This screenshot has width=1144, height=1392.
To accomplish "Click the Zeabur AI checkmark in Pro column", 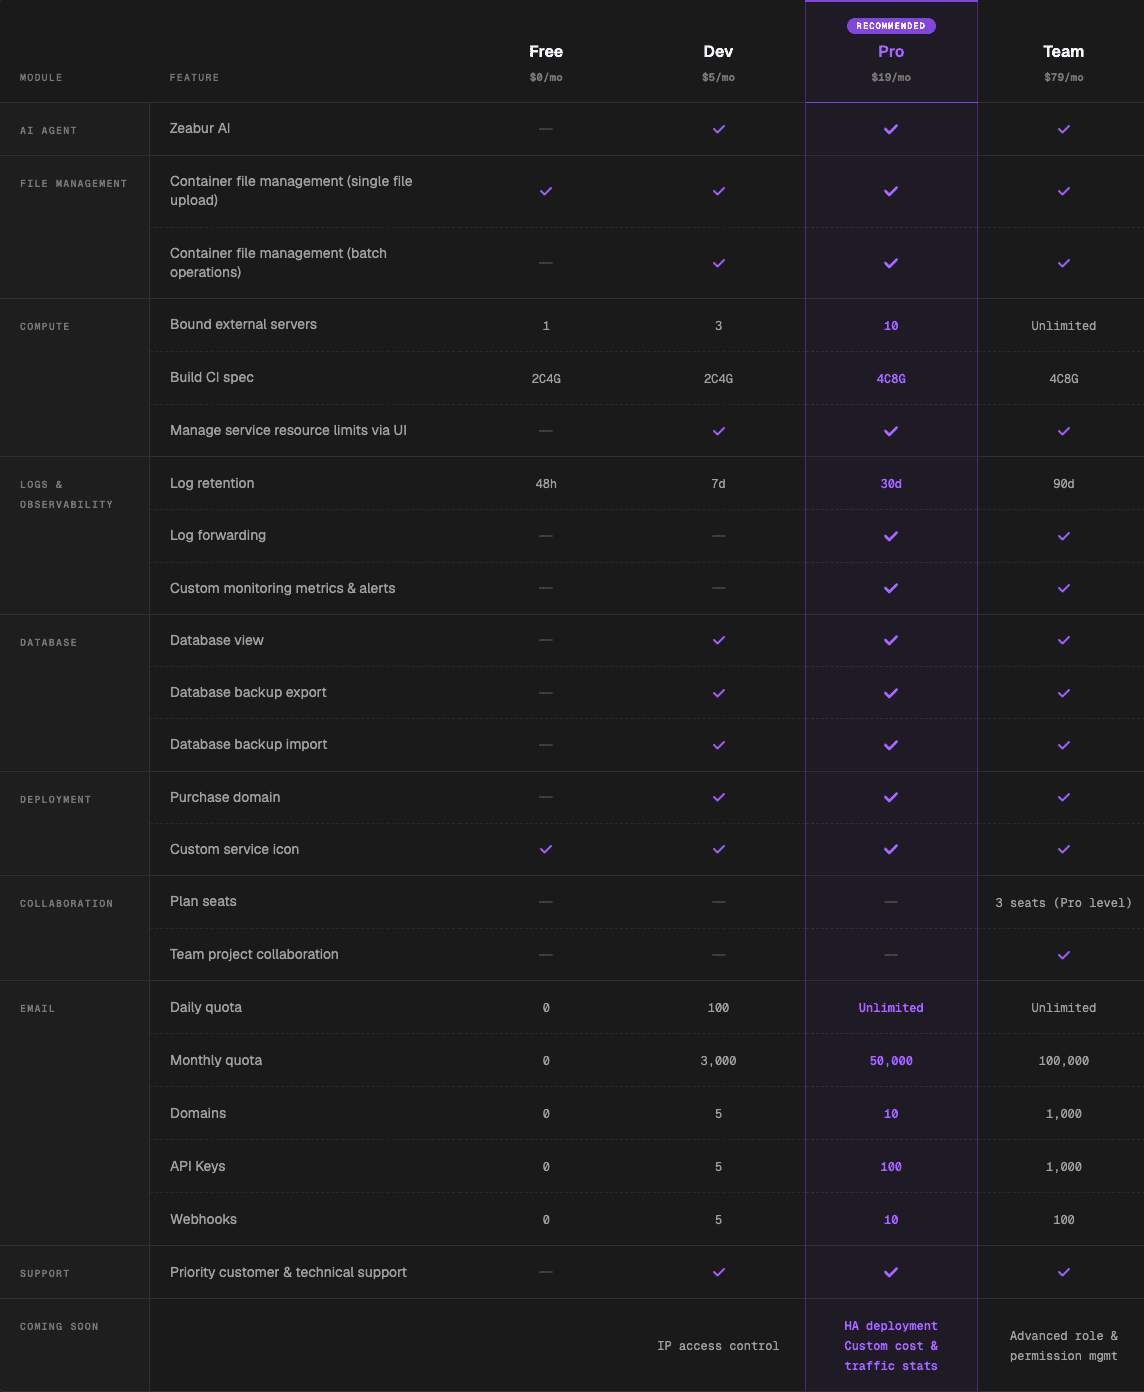I will point(890,129).
